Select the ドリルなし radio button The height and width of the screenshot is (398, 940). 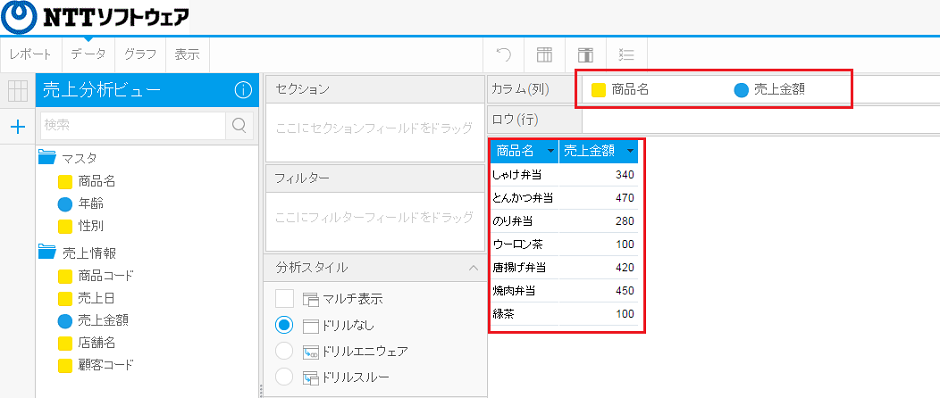tap(284, 325)
